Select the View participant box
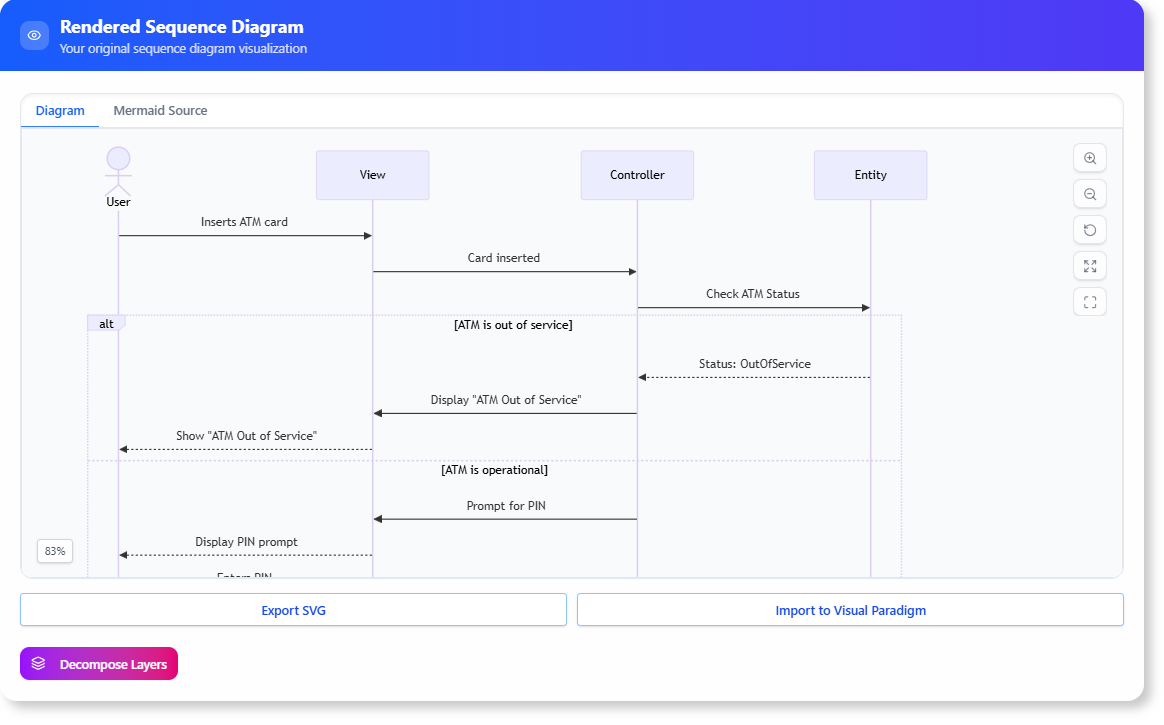The width and height of the screenshot is (1164, 725). click(x=372, y=175)
